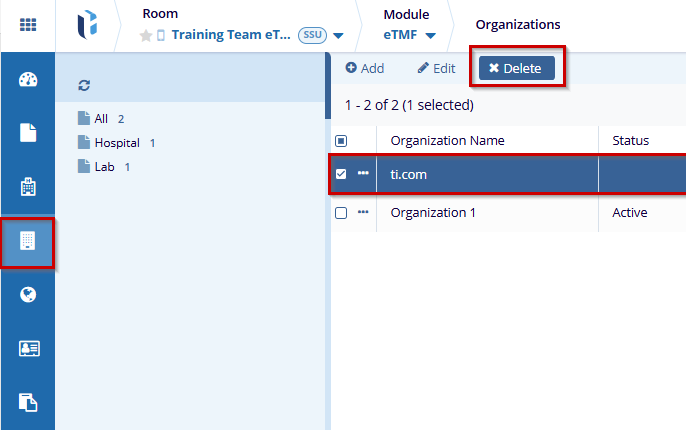Open the documents page icon in sidebar
This screenshot has height=430, width=686.
28,132
